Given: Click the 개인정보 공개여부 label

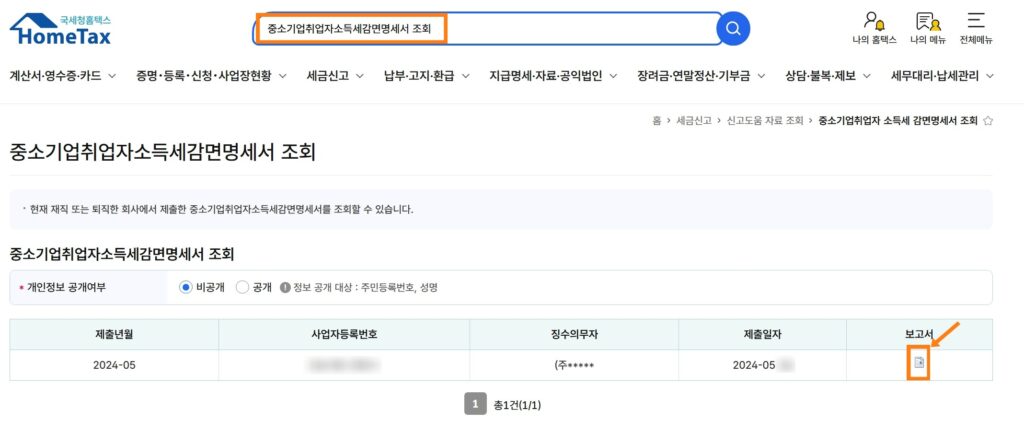Looking at the screenshot, I should 67,288.
